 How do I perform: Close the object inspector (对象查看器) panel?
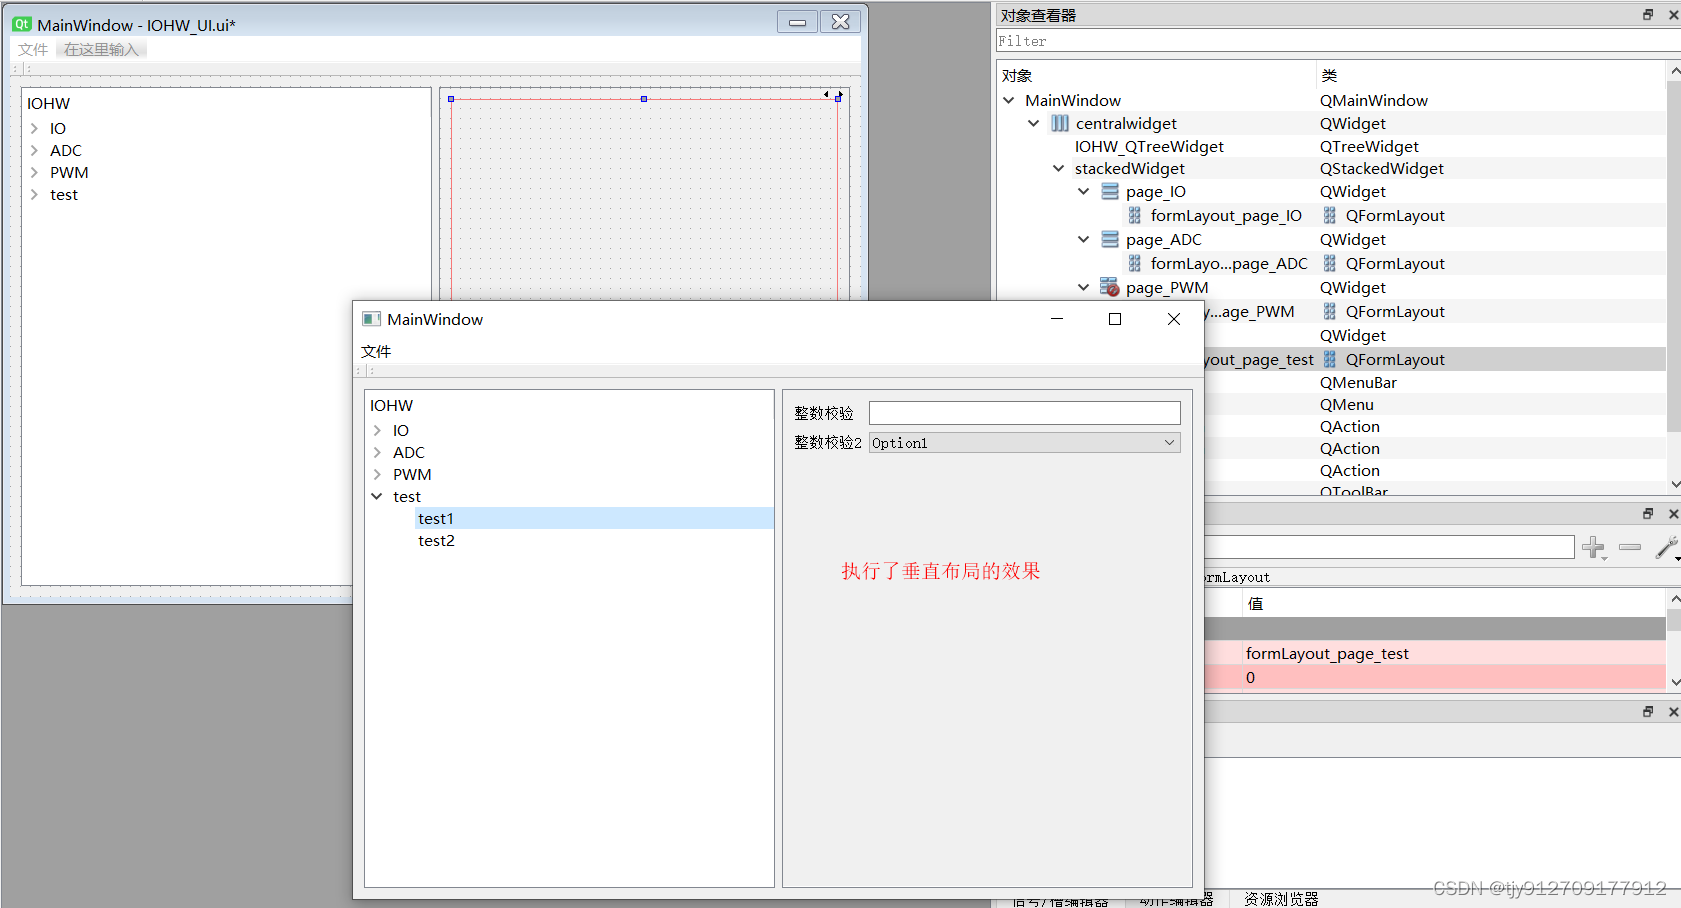1673,15
